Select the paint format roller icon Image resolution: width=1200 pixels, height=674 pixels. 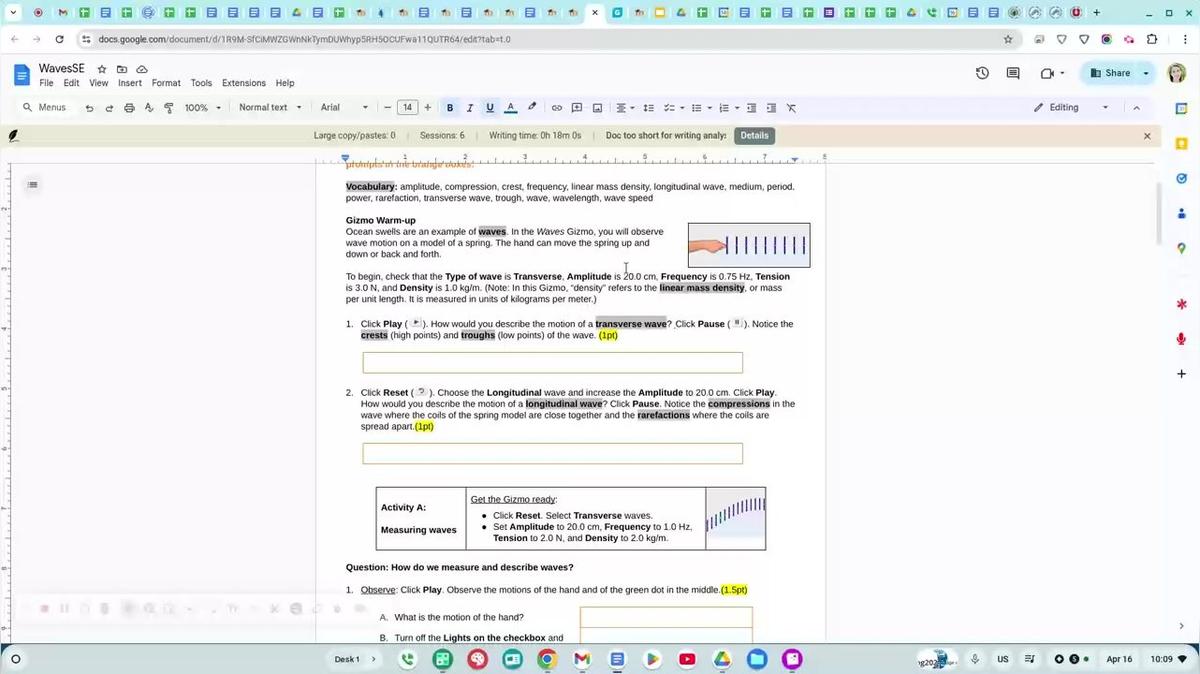(168, 108)
